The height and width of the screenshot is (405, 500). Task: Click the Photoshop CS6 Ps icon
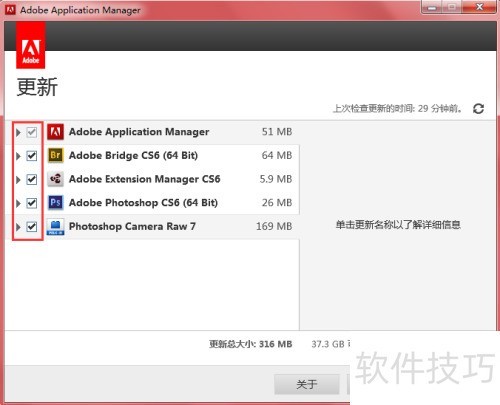point(55,203)
